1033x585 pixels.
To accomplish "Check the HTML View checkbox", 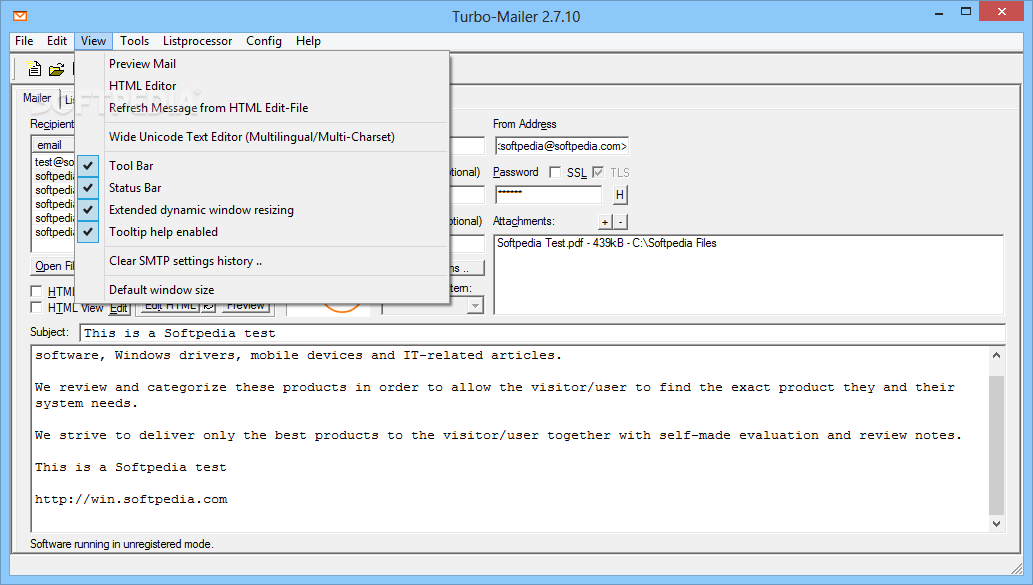I will (36, 308).
